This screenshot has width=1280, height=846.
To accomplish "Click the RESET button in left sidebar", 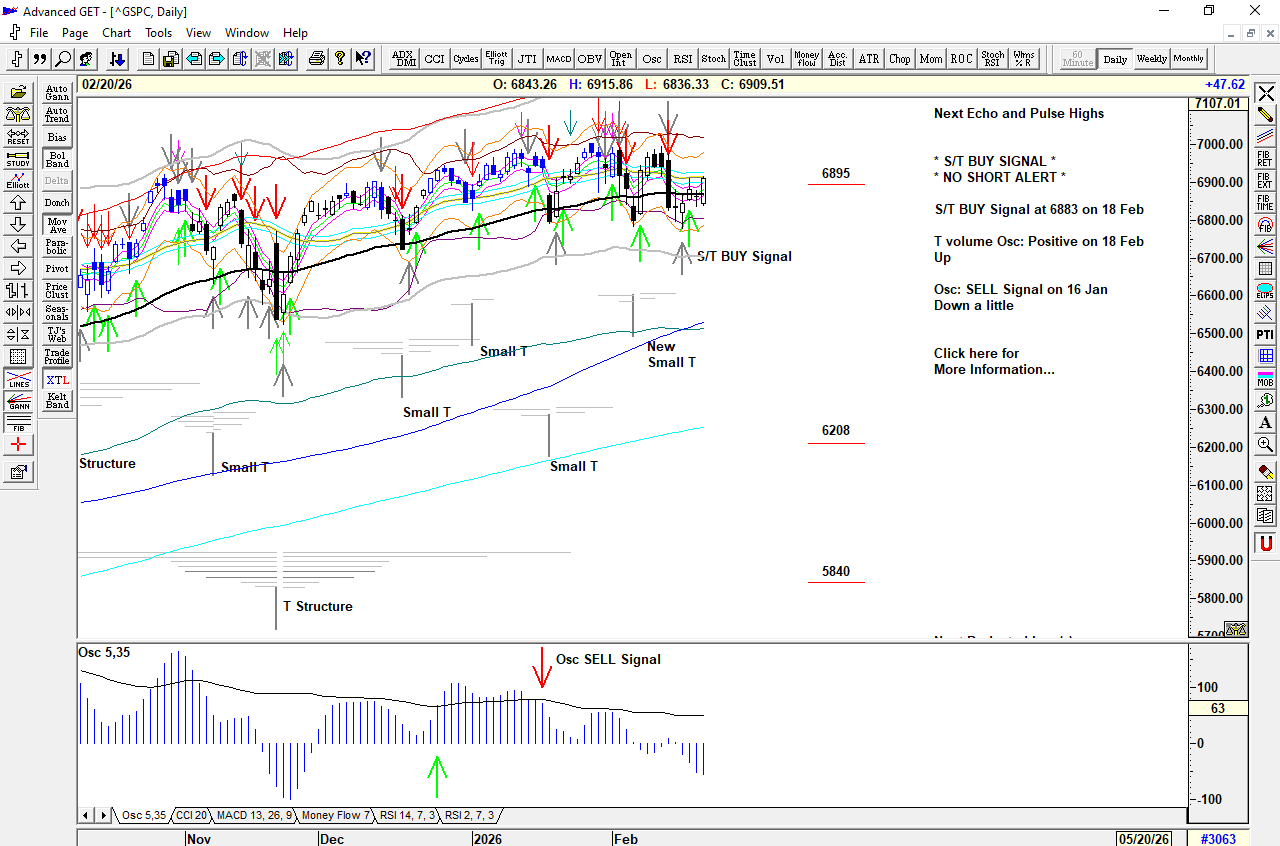I will tap(18, 136).
